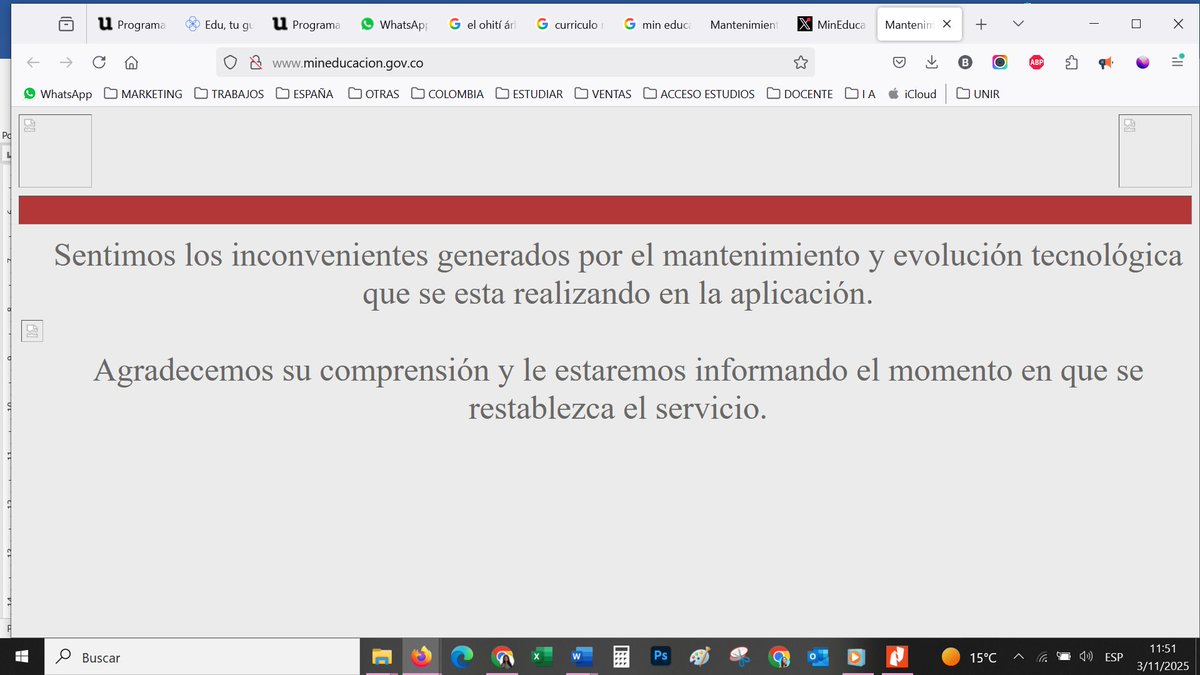Open File Explorer from the taskbar
Screen dimensions: 1200x675
(x=381, y=657)
